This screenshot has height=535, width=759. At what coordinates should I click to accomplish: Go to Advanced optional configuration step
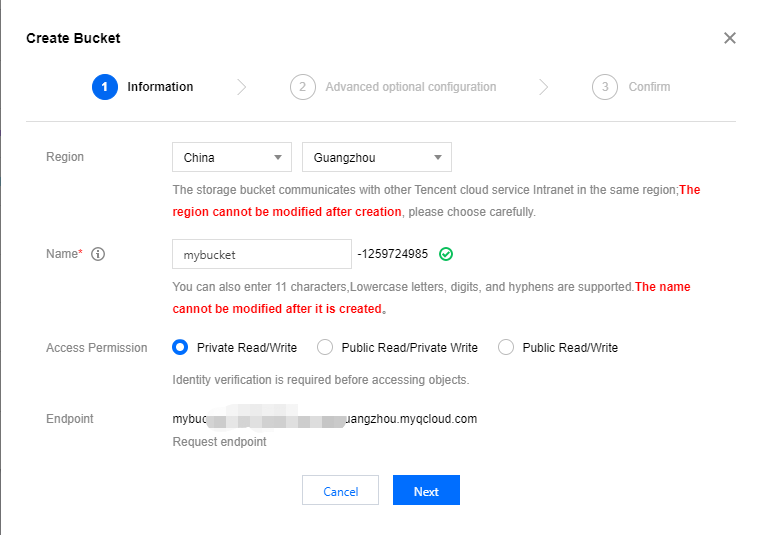pos(410,87)
